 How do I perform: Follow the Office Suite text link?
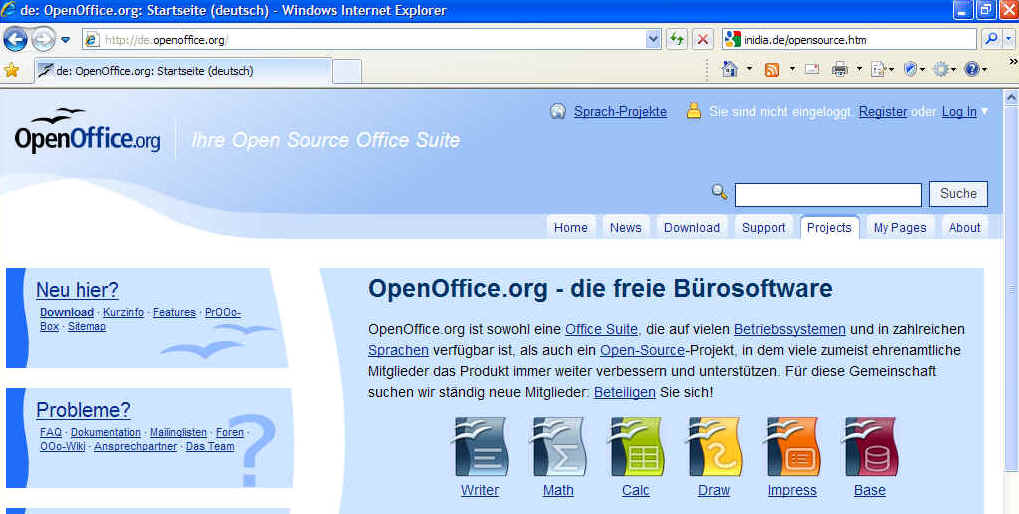601,329
